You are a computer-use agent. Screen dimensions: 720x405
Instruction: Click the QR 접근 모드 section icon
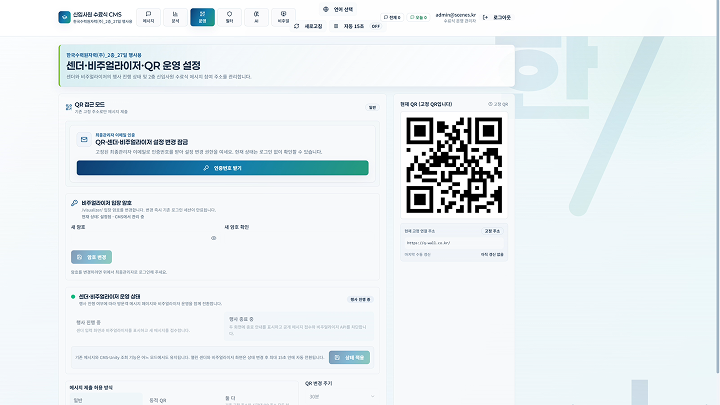coord(69,107)
